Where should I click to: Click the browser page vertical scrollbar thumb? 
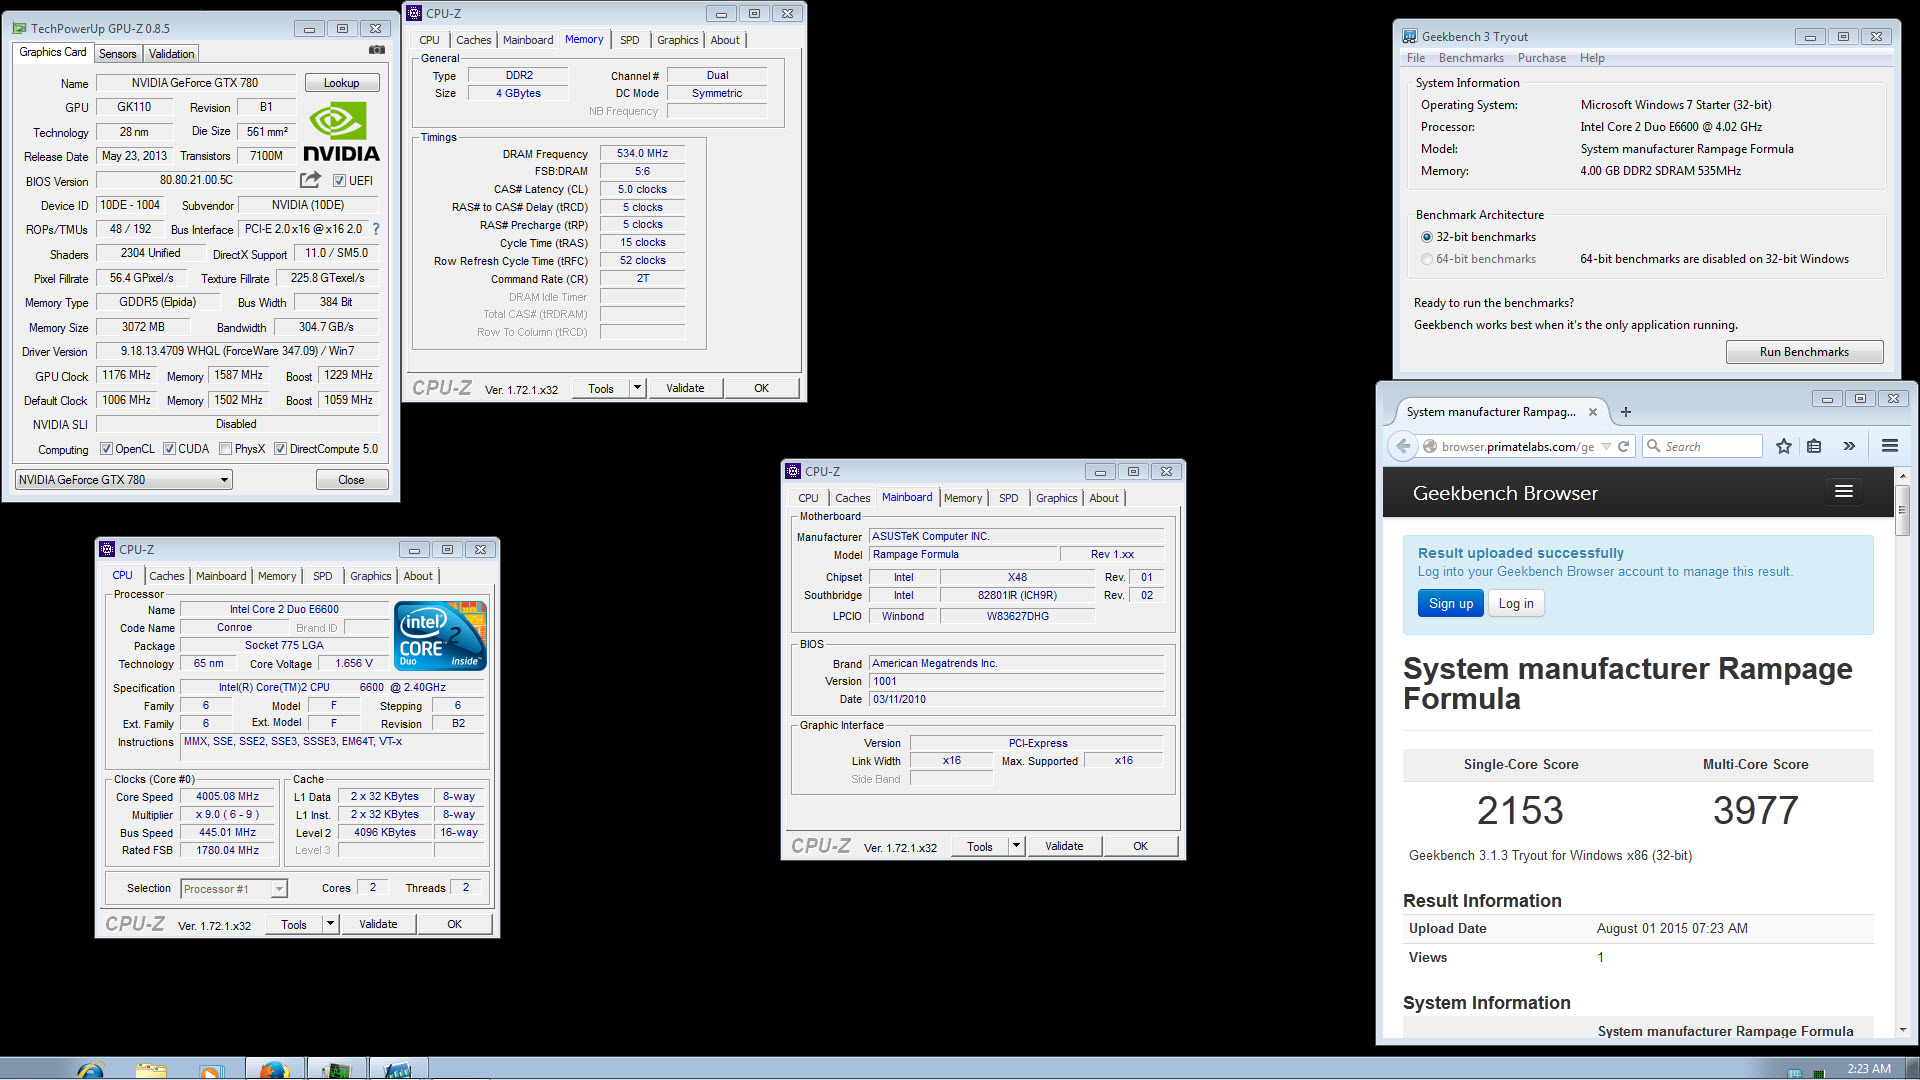click(x=1901, y=510)
